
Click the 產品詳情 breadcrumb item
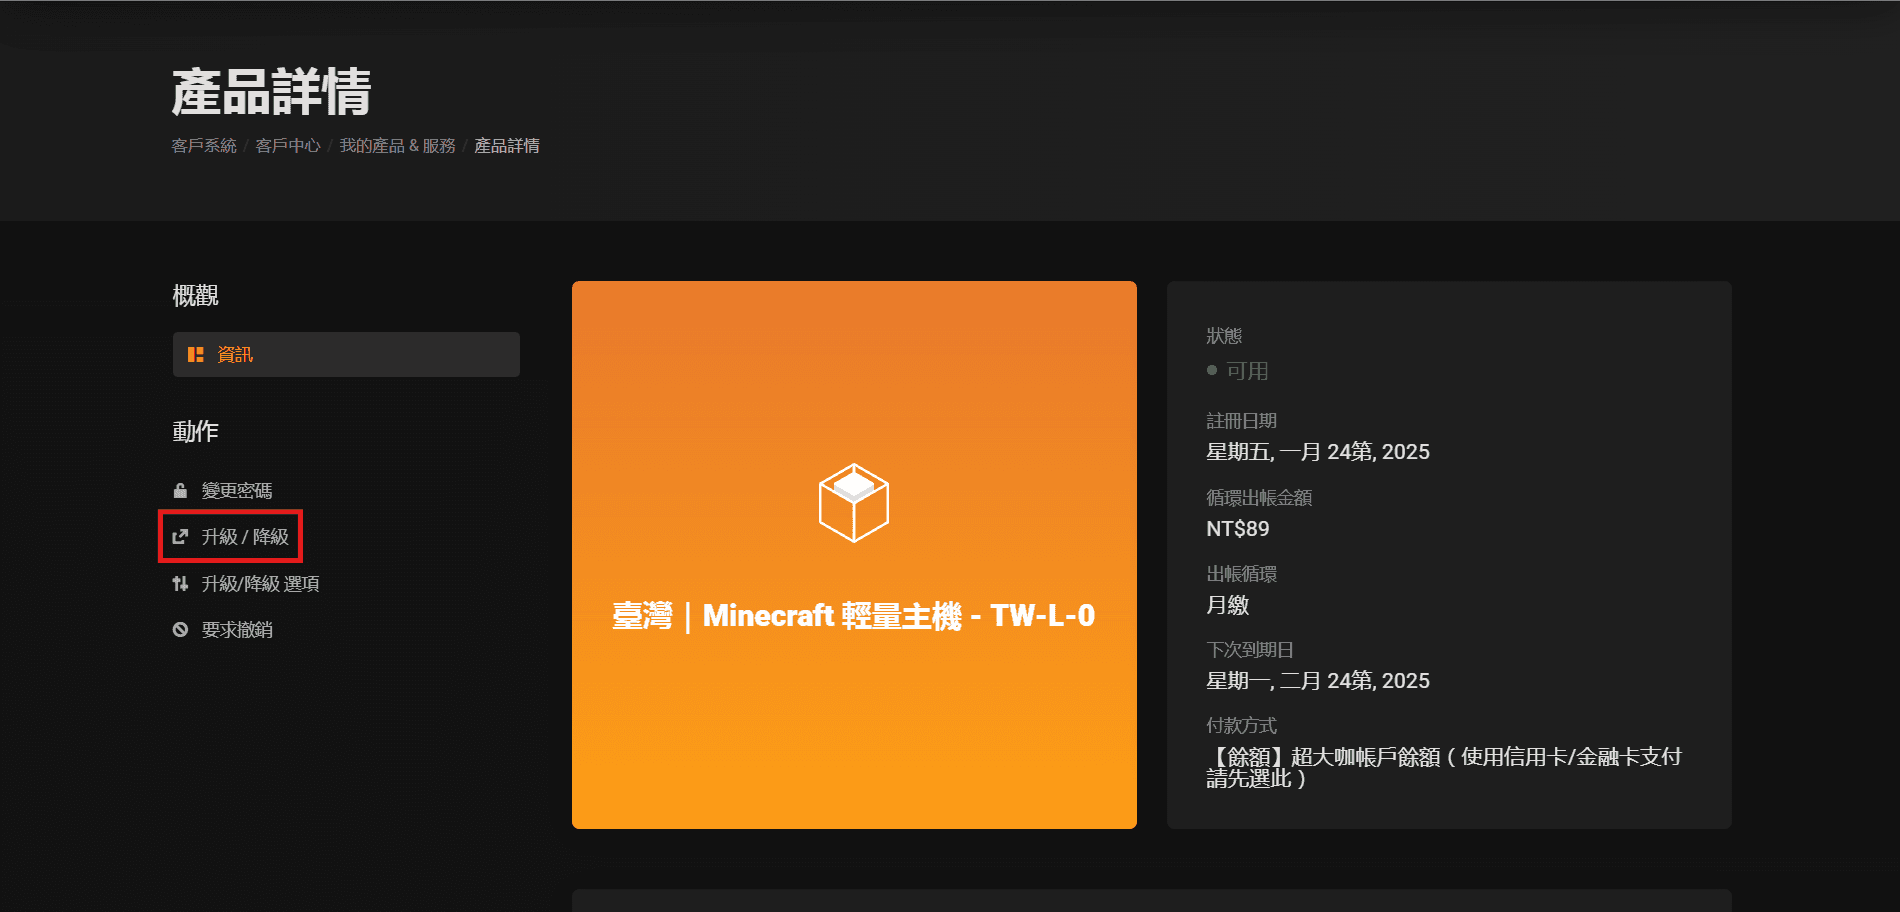pos(507,146)
